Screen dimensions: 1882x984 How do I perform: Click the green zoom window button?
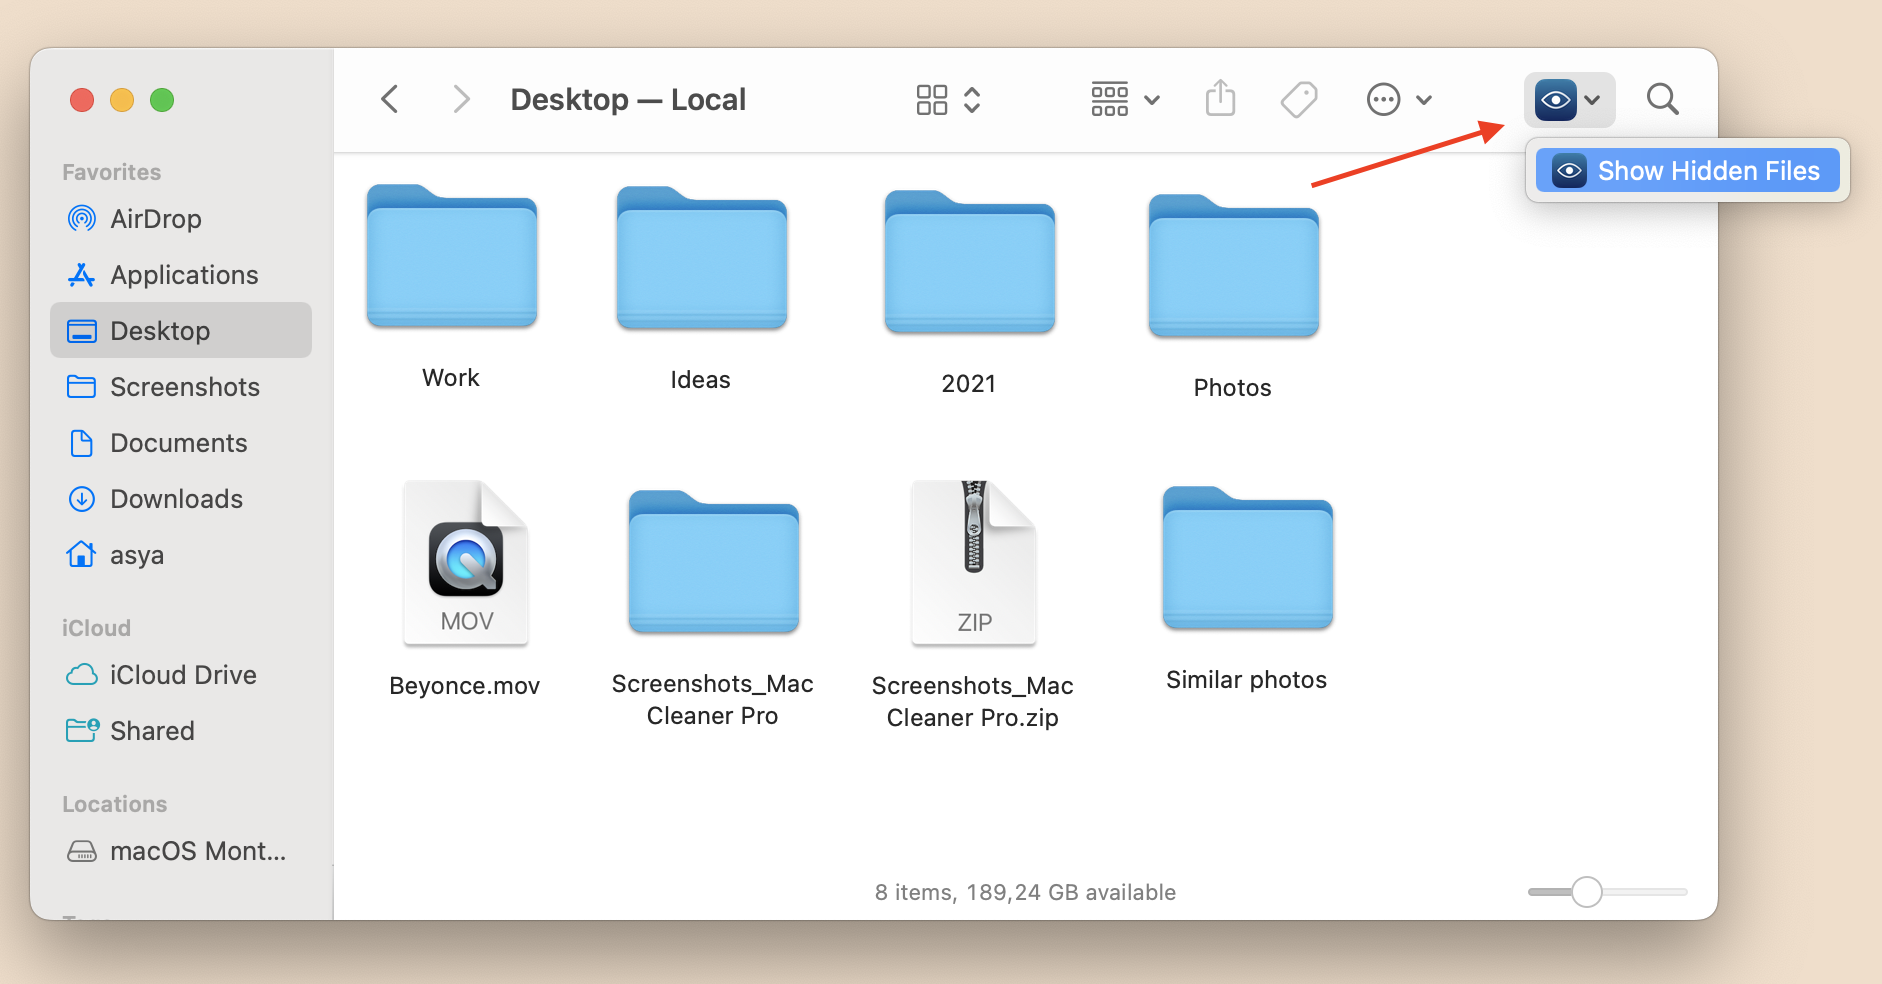pos(161,100)
